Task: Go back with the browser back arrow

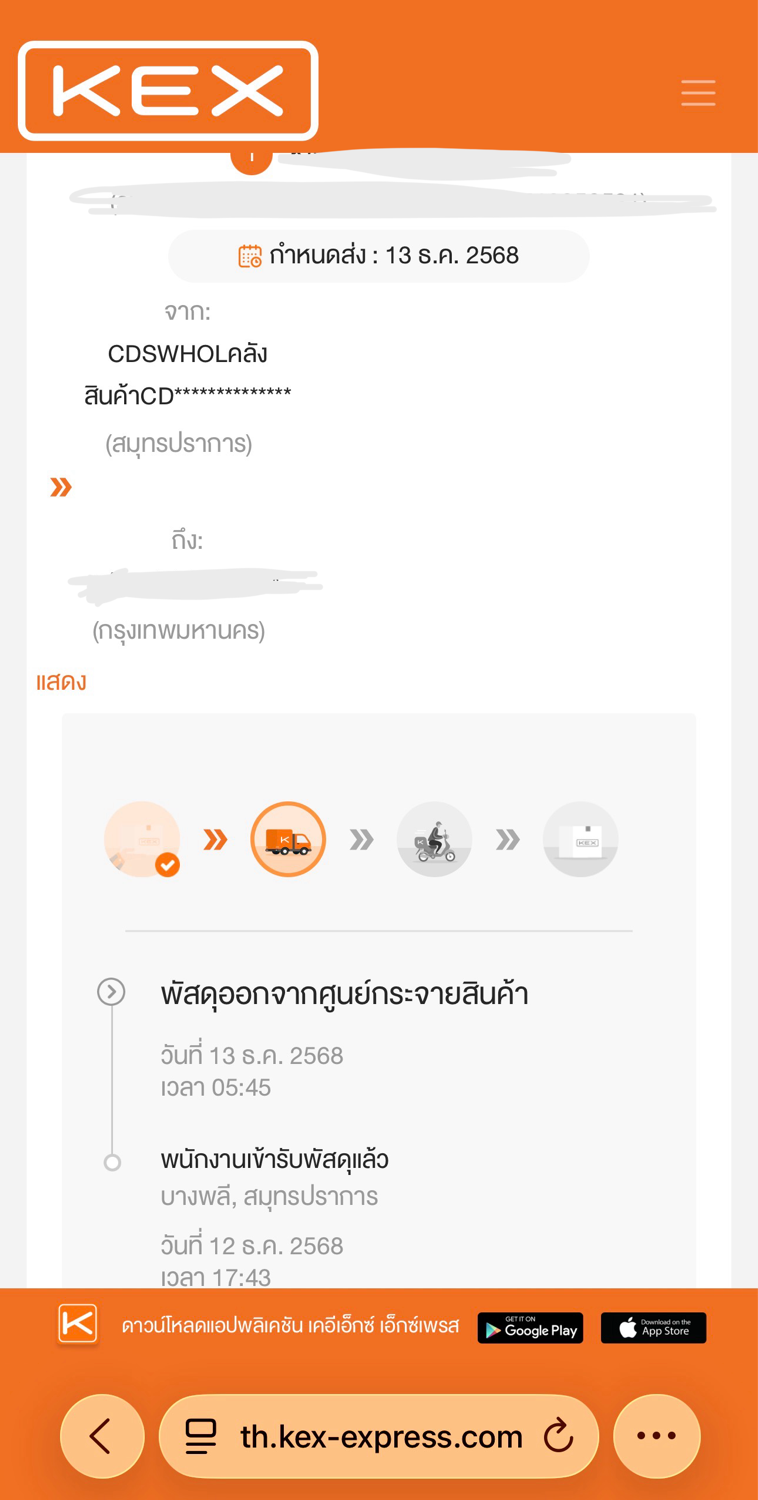Action: tap(102, 1437)
